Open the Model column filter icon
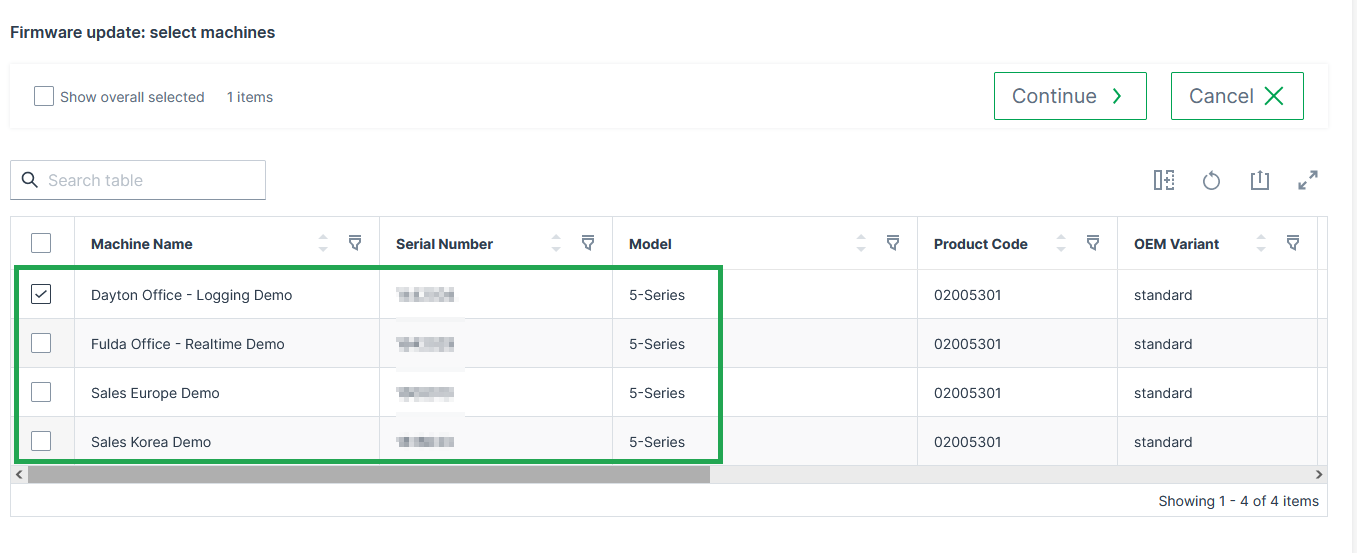The height and width of the screenshot is (553, 1357). tap(893, 243)
